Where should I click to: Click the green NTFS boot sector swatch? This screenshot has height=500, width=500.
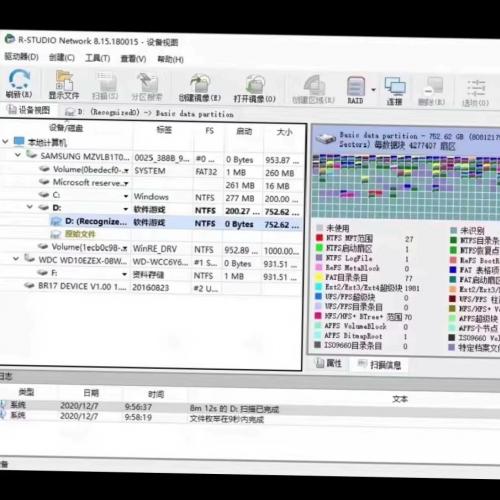pyautogui.click(x=319, y=248)
